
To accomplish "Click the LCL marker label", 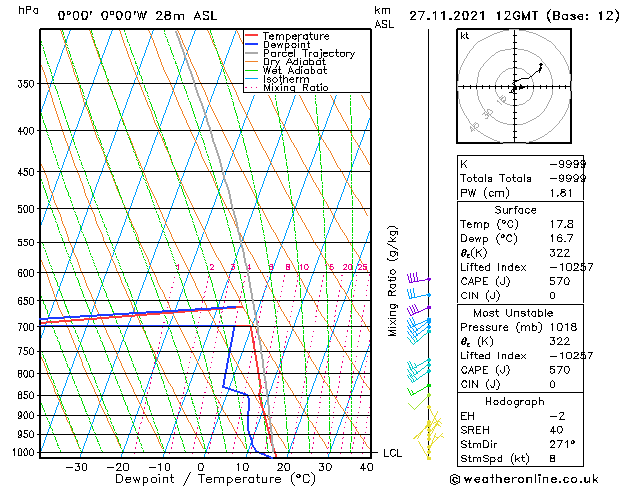I will [392, 453].
